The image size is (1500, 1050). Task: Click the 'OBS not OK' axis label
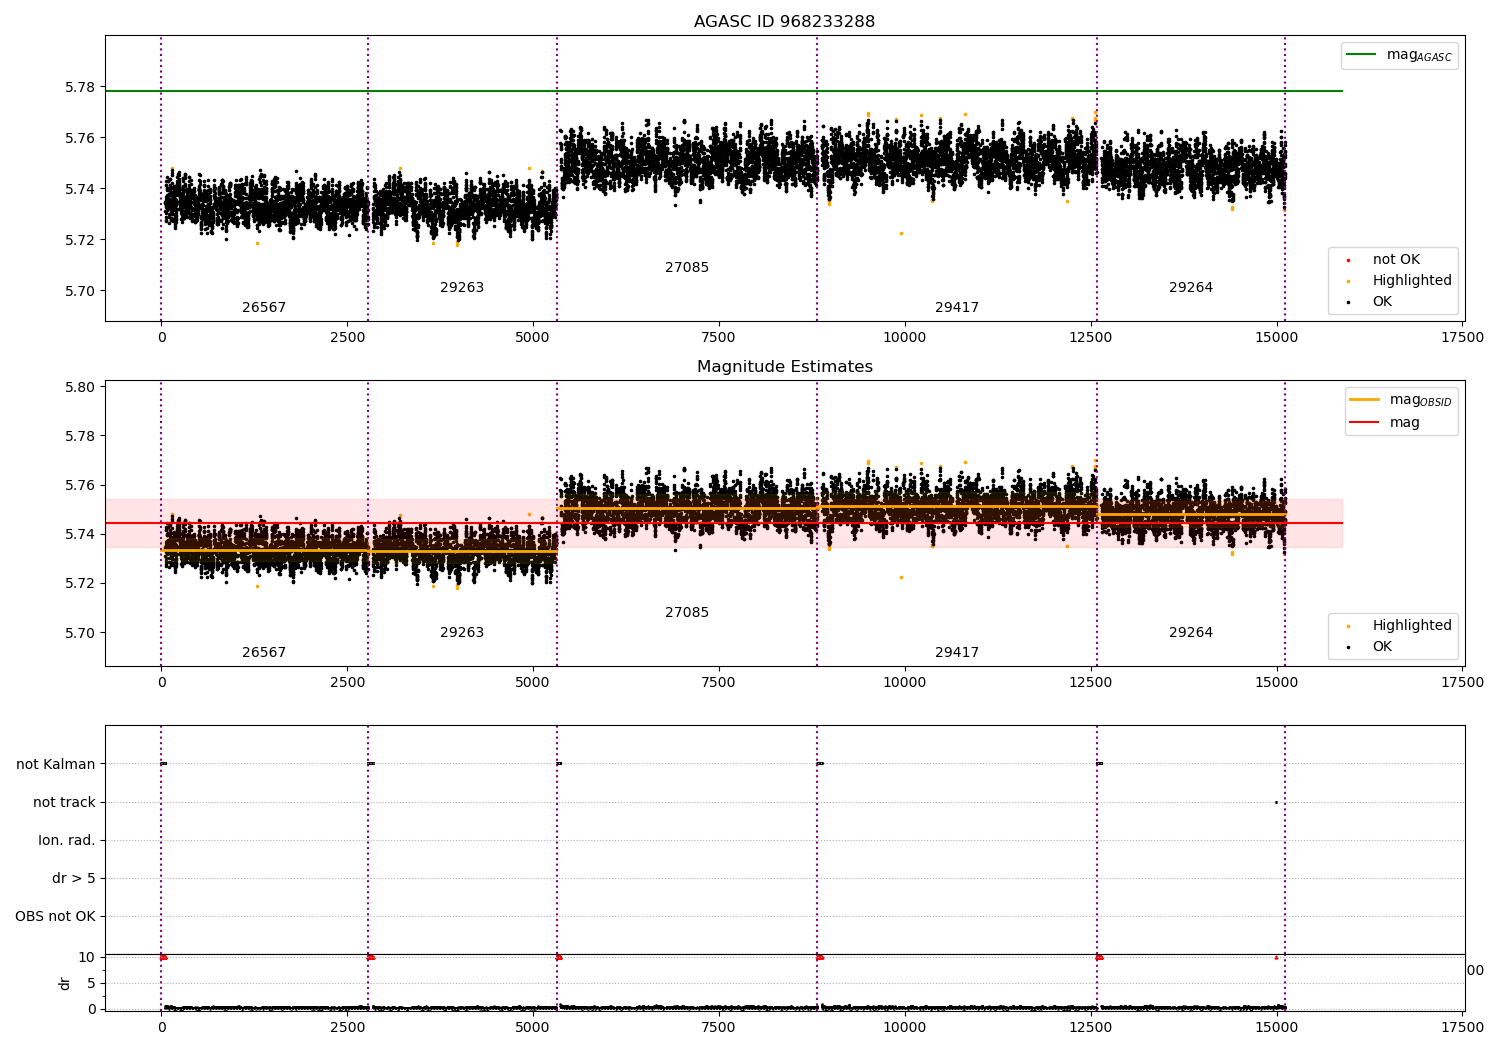click(55, 916)
